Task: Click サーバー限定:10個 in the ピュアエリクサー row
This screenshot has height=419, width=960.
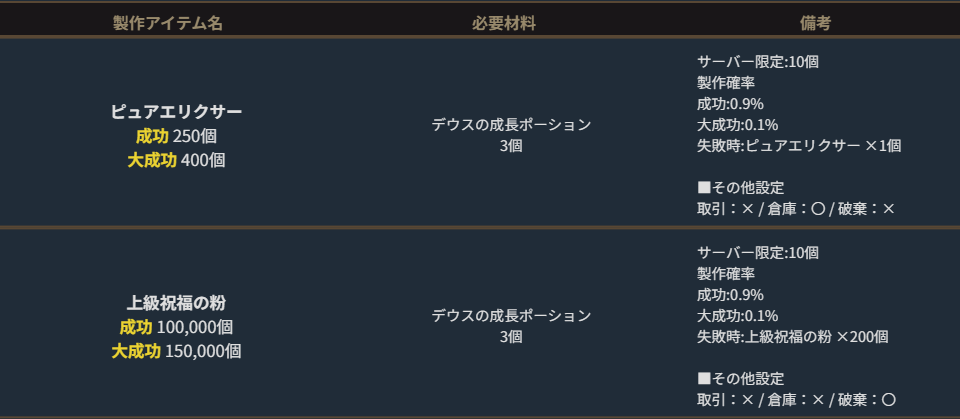Action: [x=757, y=61]
